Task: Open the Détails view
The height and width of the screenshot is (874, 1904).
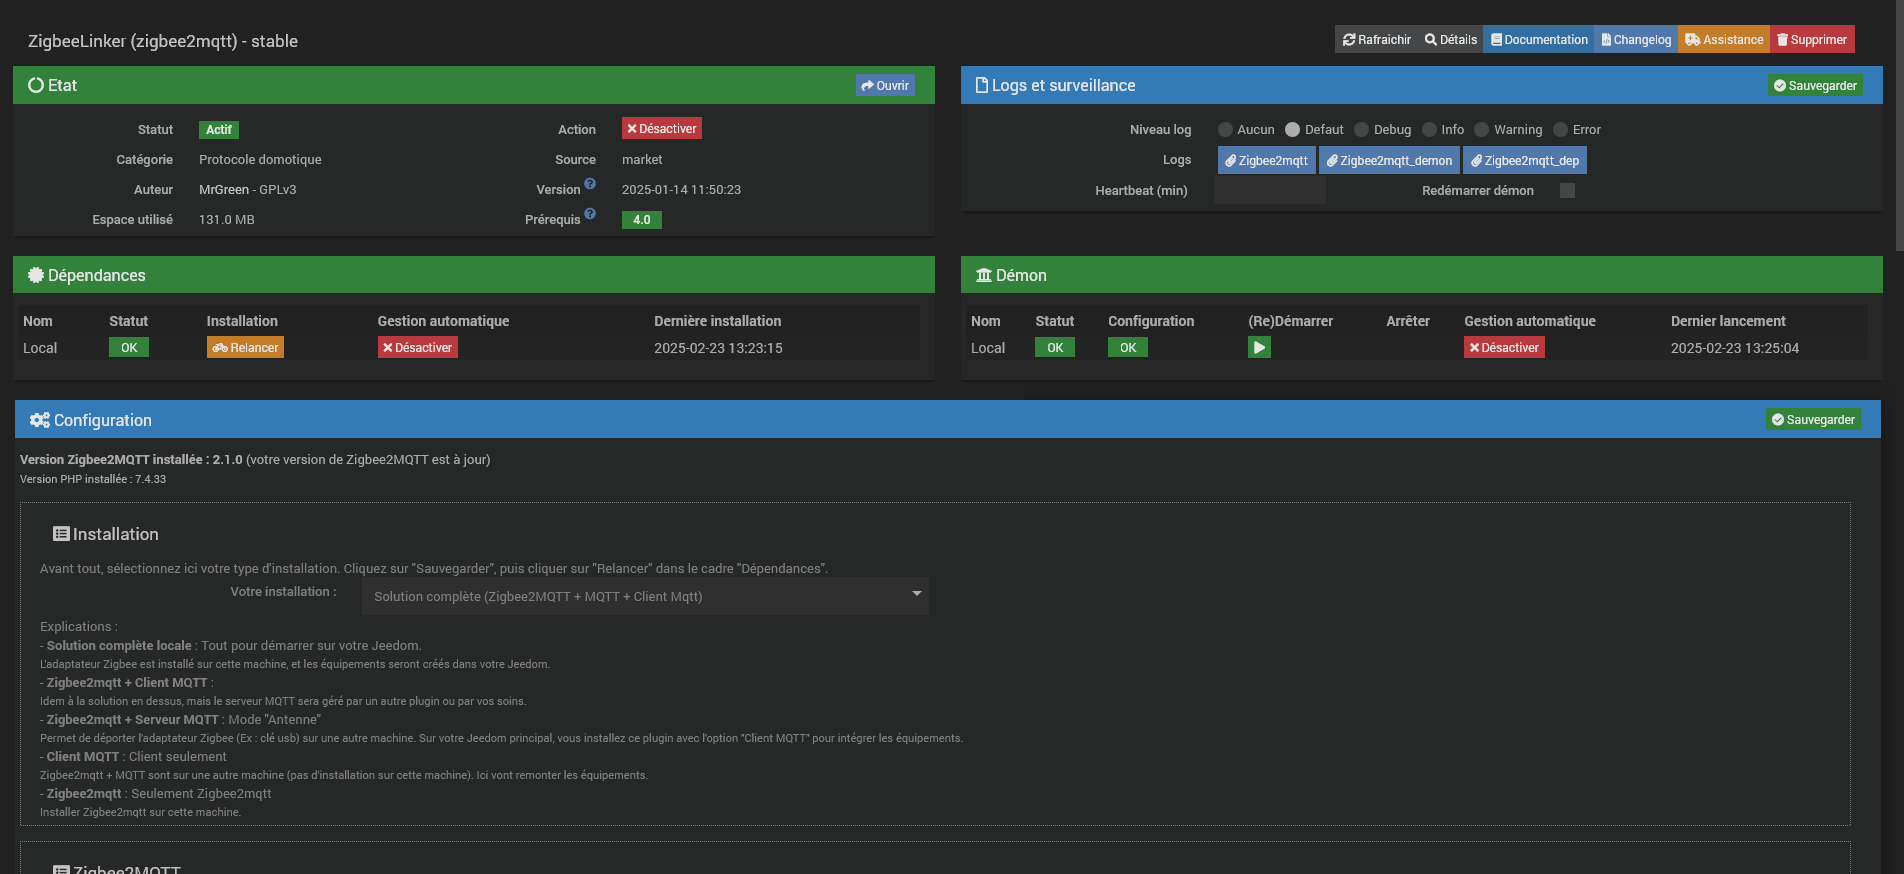Action: tap(1451, 40)
